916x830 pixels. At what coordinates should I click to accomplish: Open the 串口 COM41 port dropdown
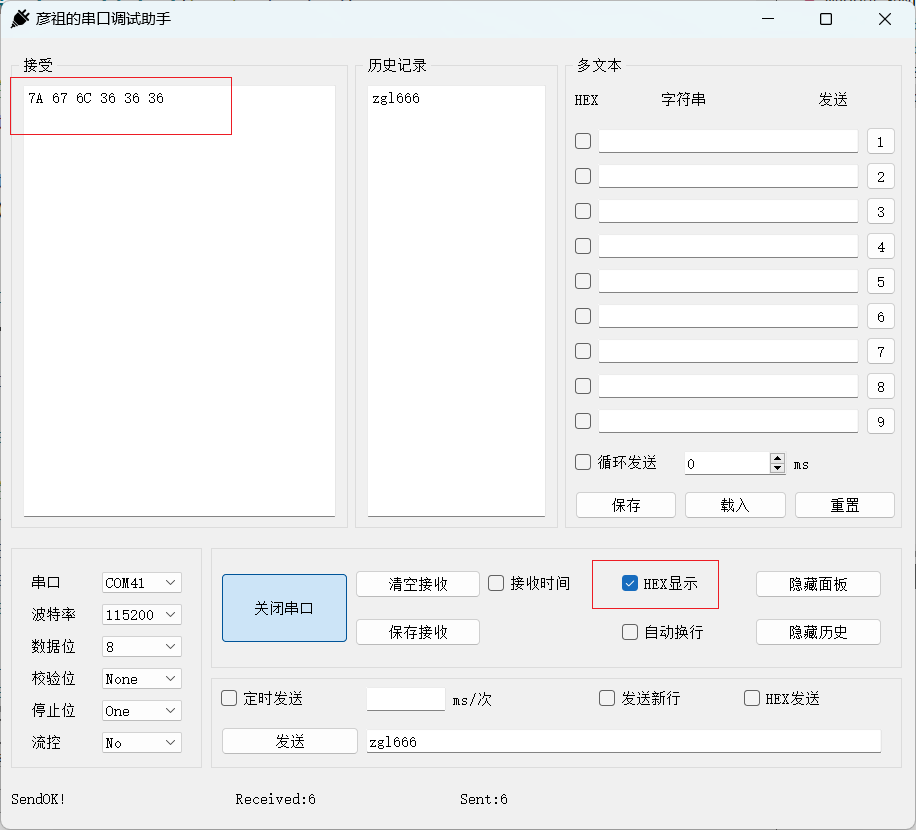click(x=141, y=583)
